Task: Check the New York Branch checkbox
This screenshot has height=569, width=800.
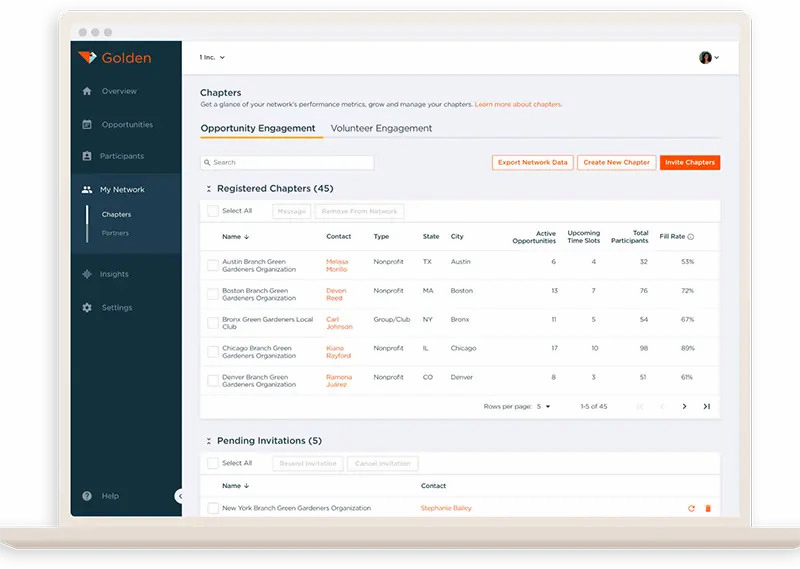Action: click(213, 508)
